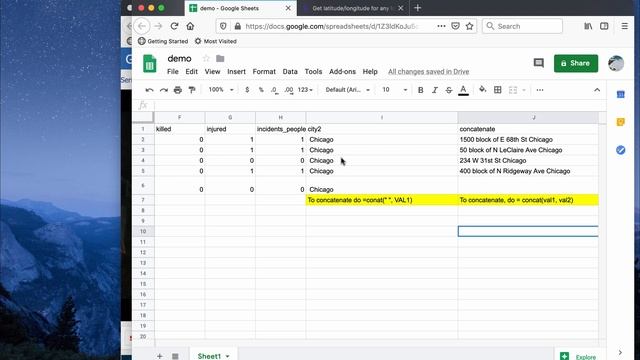
Task: Click the Merge cells icon
Action: pos(513,90)
